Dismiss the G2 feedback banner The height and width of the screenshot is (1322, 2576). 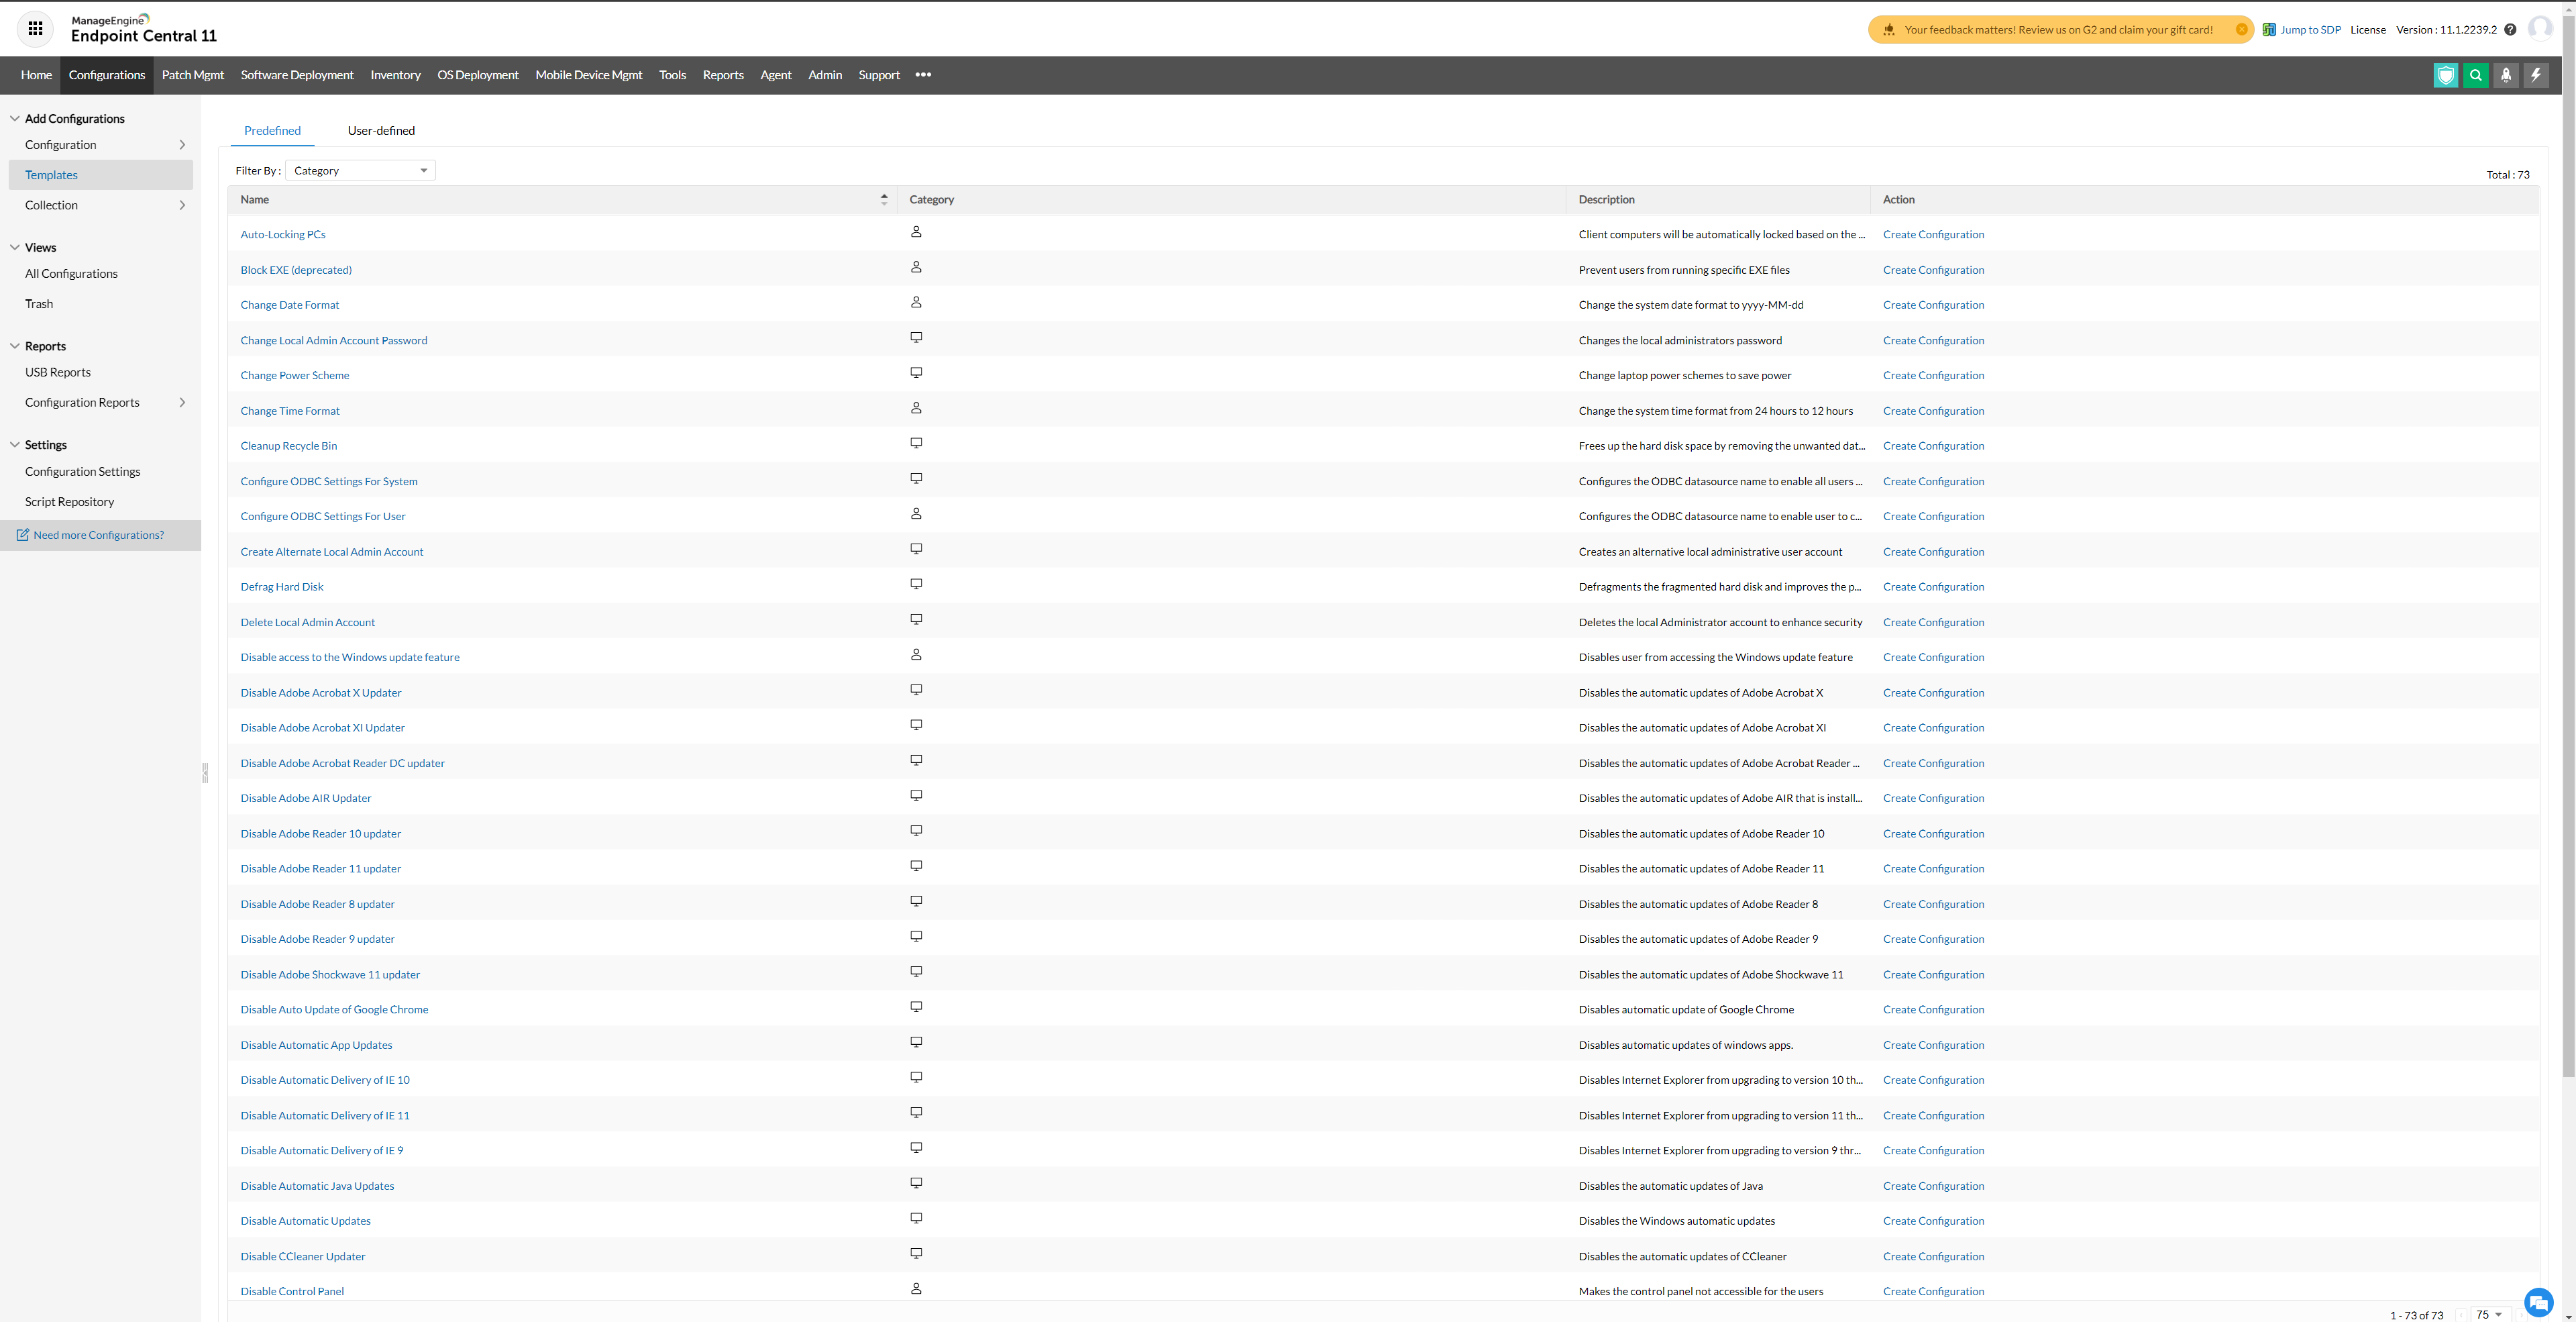coord(2241,30)
